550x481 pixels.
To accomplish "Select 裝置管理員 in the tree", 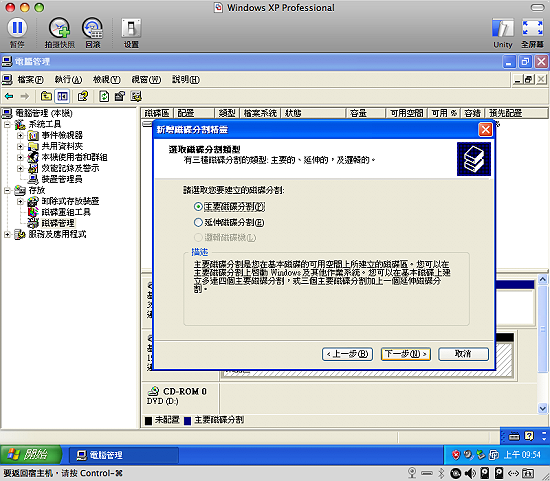I will [x=62, y=179].
